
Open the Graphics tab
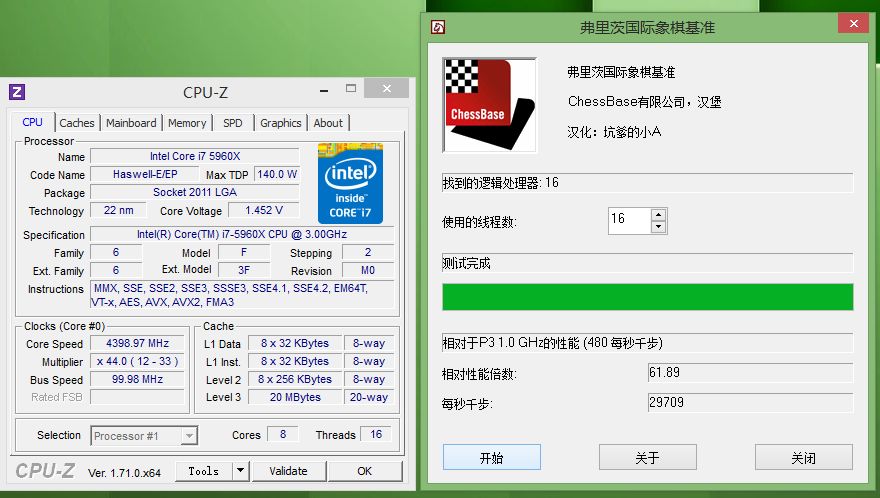(281, 123)
